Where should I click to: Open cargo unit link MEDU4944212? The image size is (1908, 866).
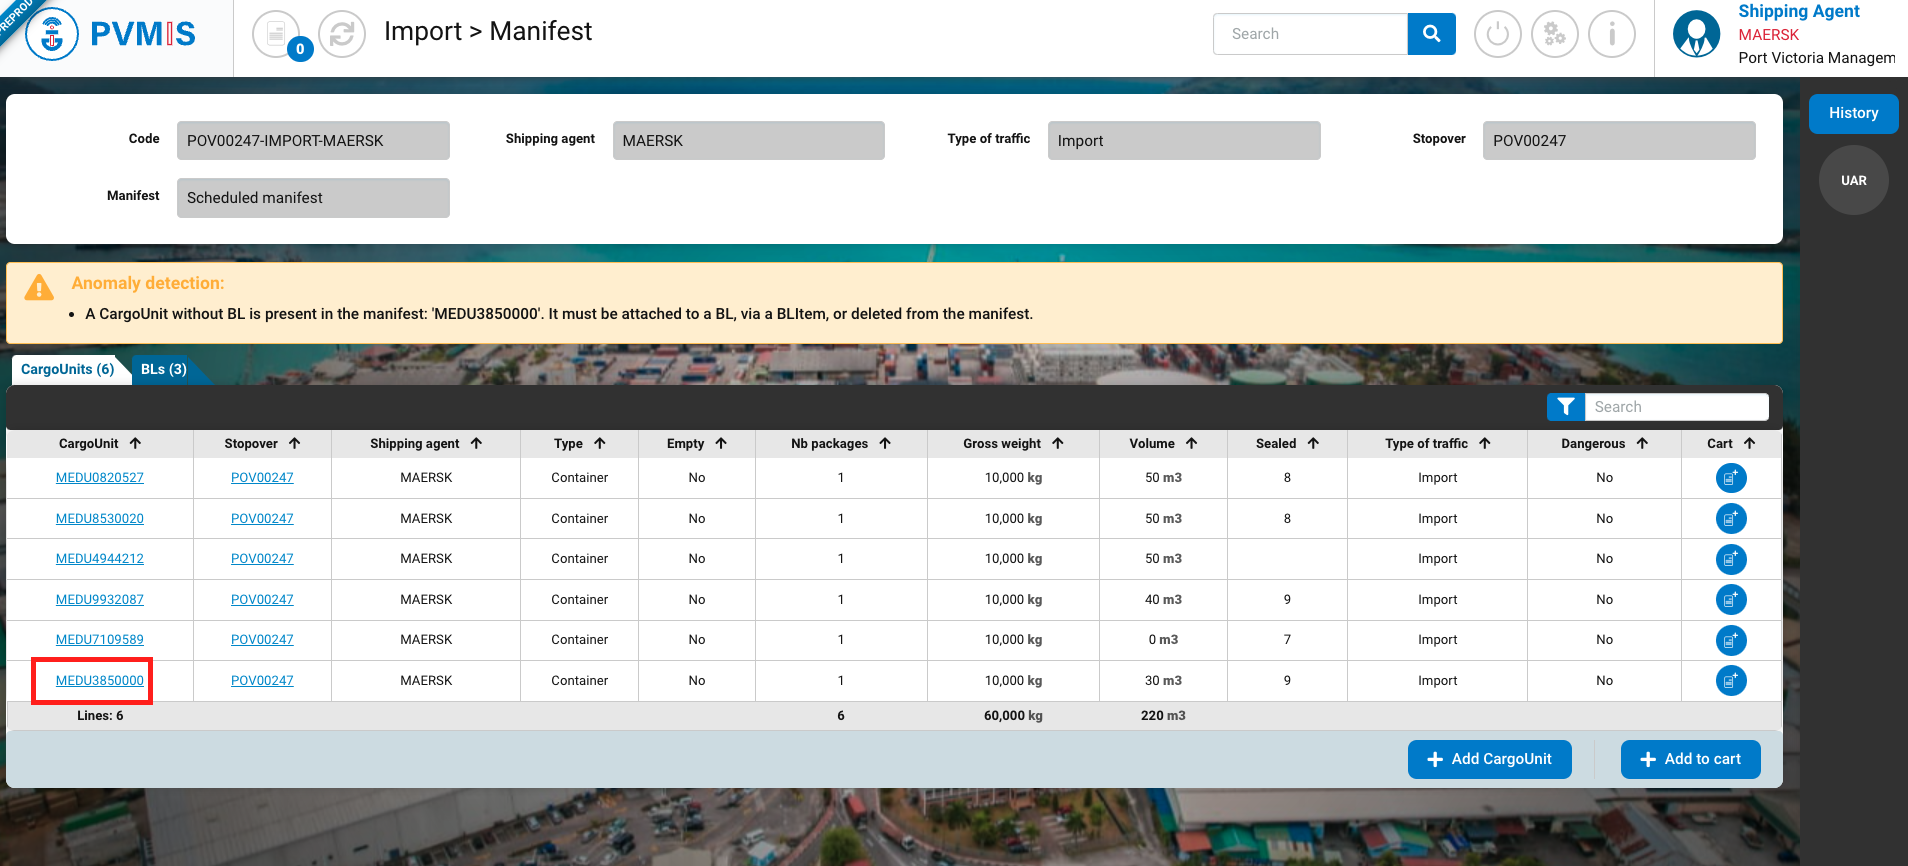pyautogui.click(x=100, y=559)
